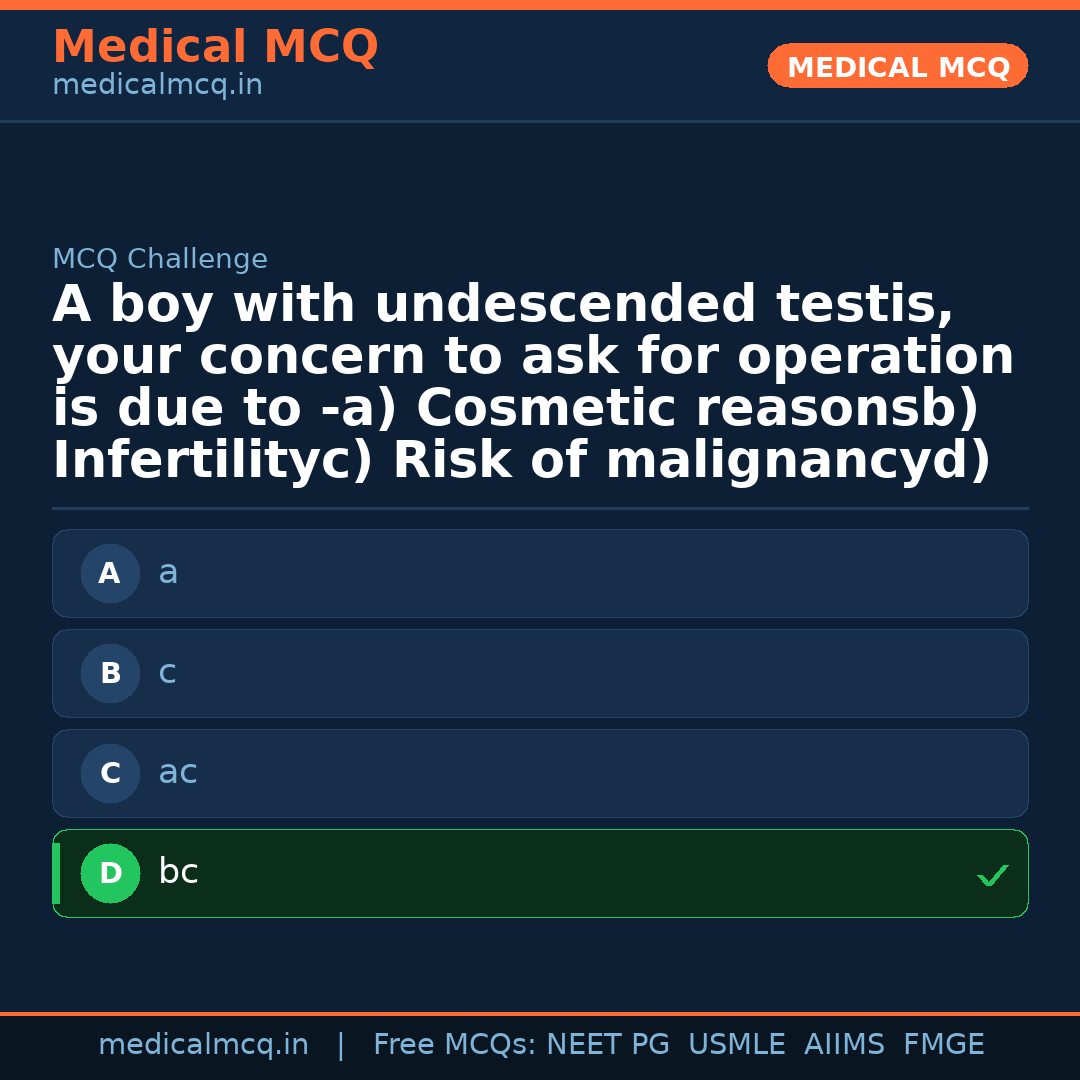
Task: Click the green checkmark on answer D
Action: [993, 876]
